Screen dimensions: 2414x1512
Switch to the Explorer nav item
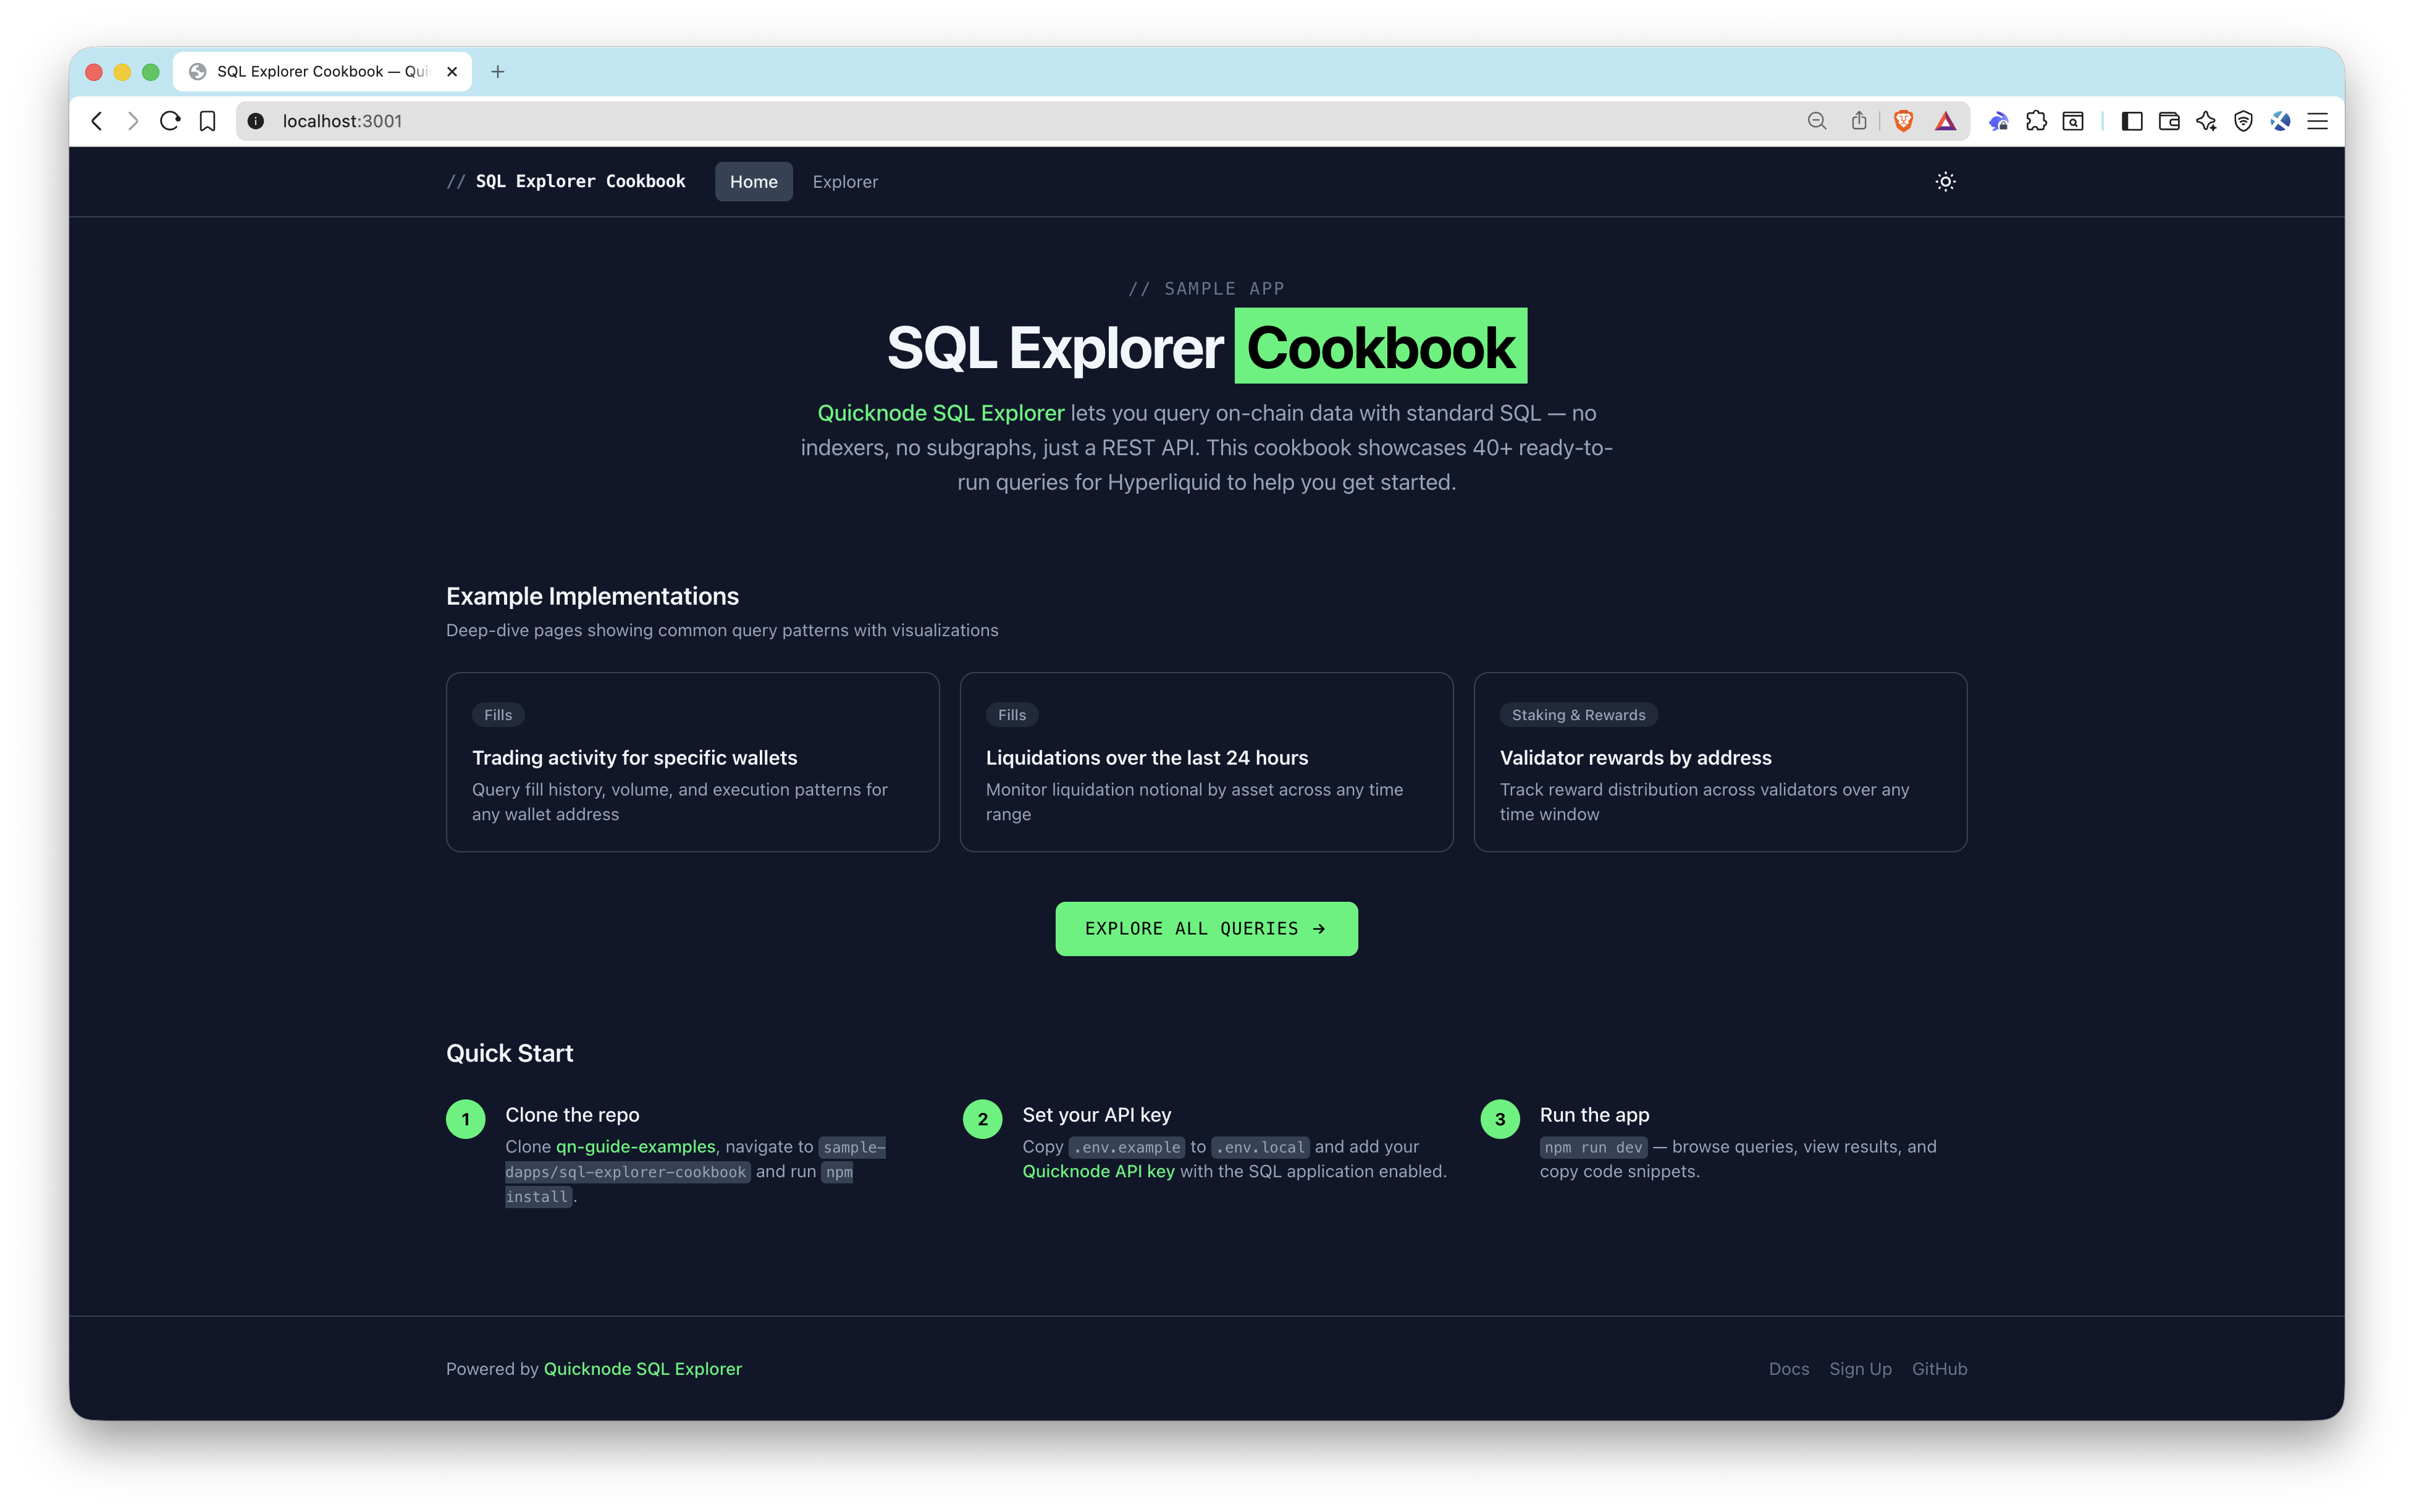click(x=845, y=181)
